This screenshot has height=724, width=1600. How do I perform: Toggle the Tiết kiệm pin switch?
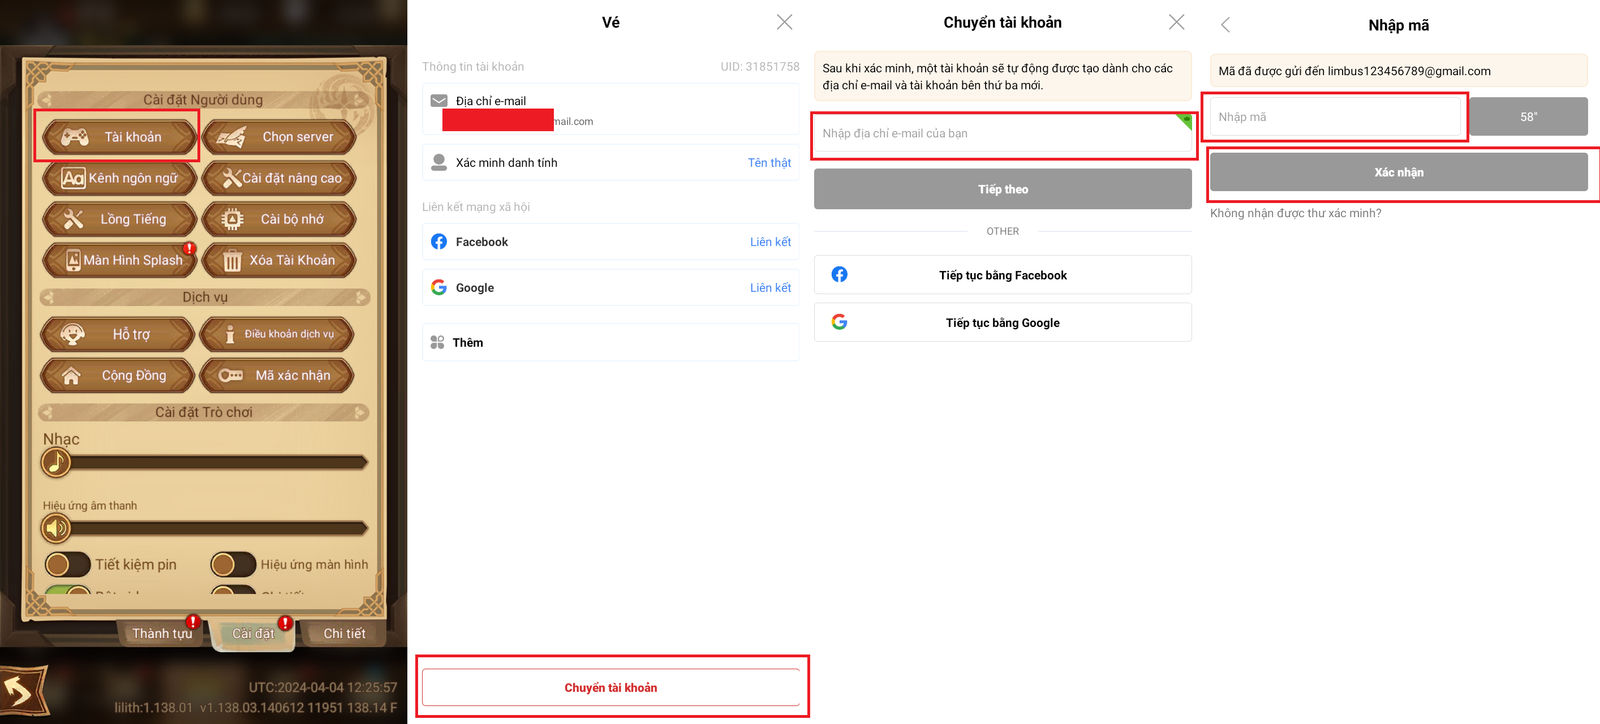coord(68,565)
